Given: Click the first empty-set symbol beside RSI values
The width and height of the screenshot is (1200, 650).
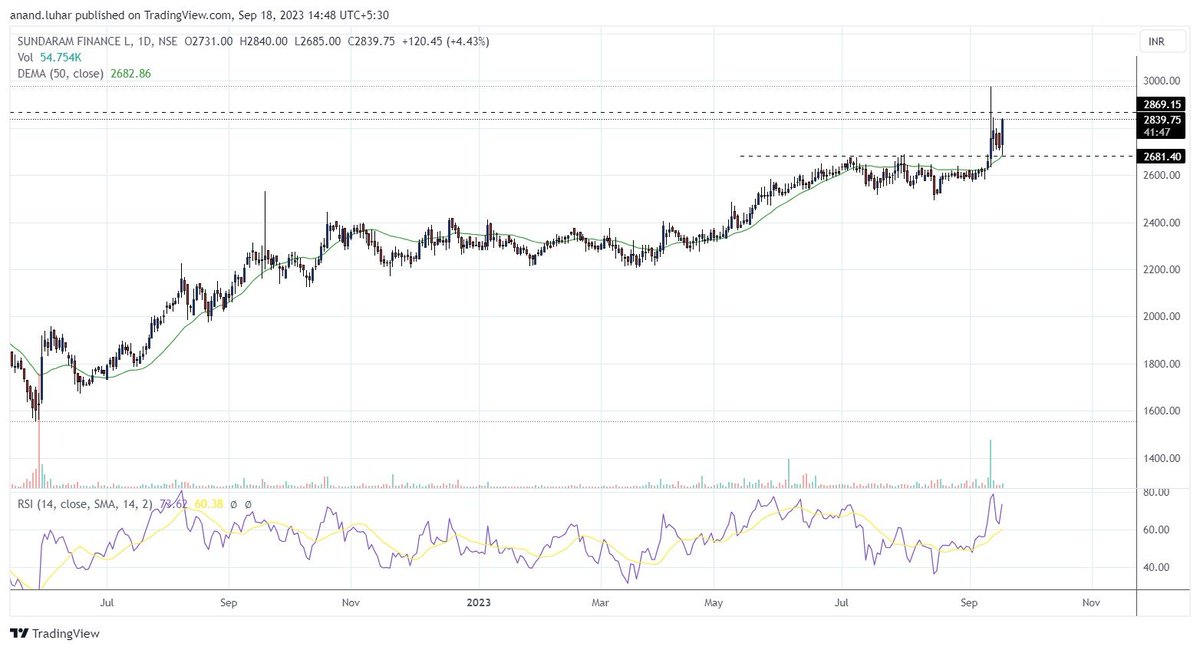Looking at the screenshot, I should tap(234, 503).
